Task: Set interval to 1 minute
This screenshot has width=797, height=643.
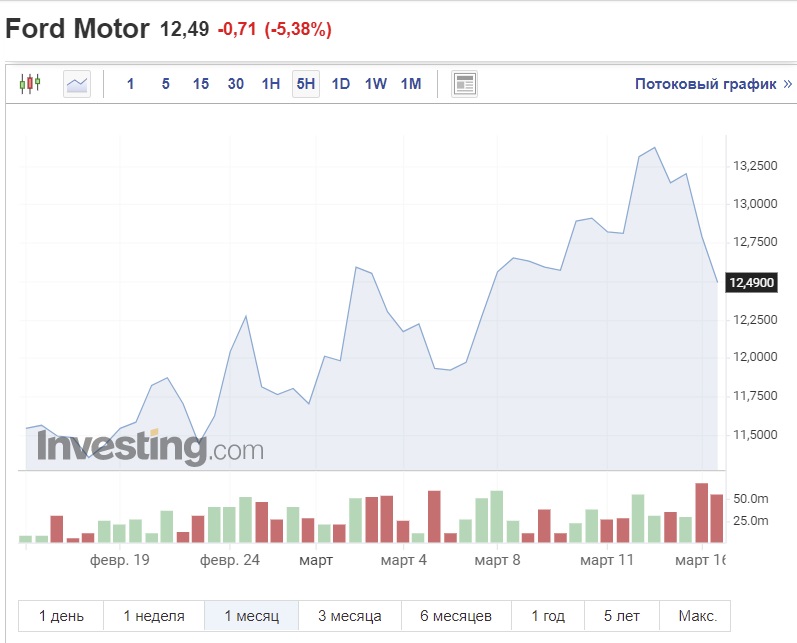Action: pos(131,84)
